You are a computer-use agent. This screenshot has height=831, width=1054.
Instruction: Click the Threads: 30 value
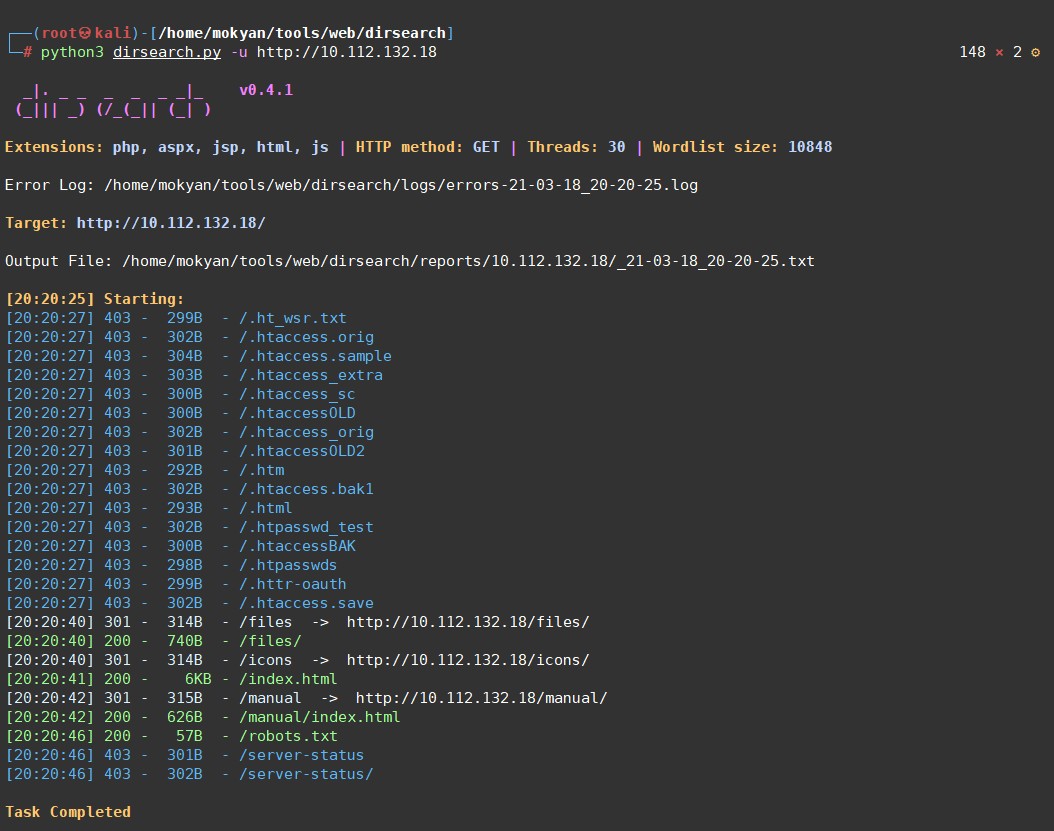[x=576, y=147]
